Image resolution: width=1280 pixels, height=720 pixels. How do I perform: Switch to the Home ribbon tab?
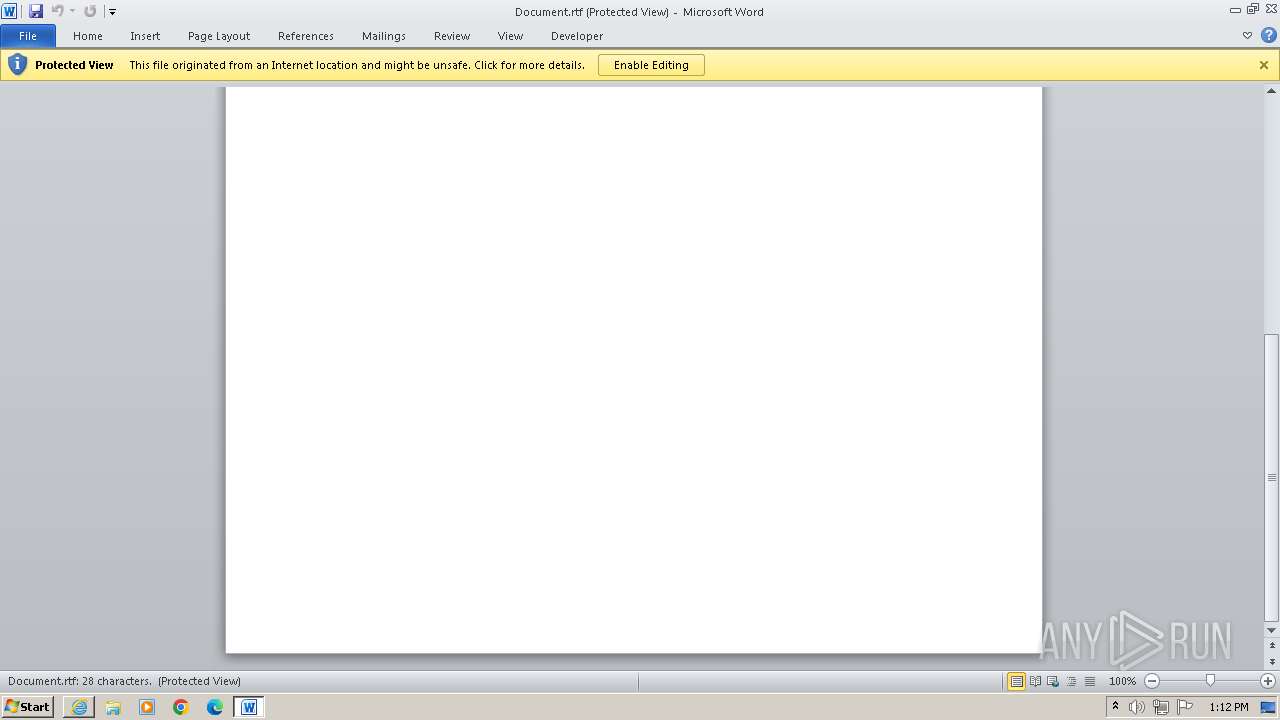click(x=88, y=36)
